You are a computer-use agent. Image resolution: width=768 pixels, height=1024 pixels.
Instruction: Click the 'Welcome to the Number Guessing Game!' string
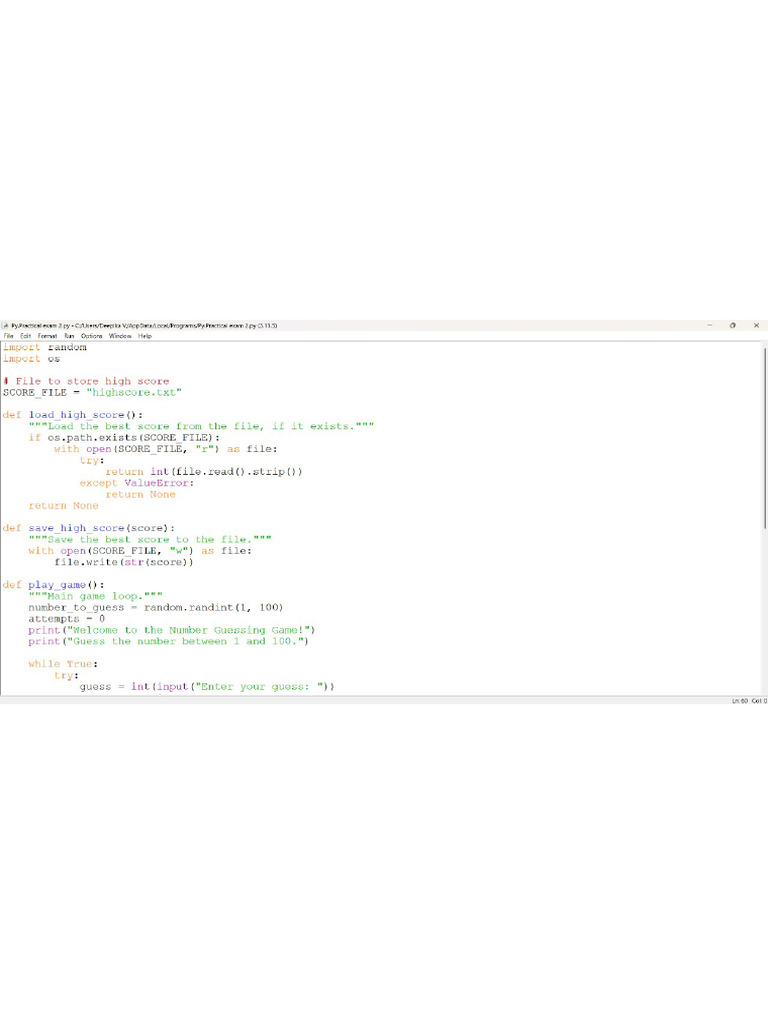188,630
